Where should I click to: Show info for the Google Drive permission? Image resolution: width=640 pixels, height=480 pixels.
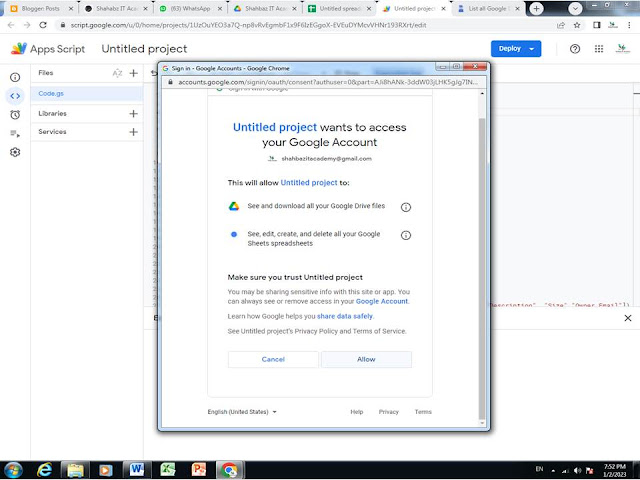pyautogui.click(x=406, y=207)
